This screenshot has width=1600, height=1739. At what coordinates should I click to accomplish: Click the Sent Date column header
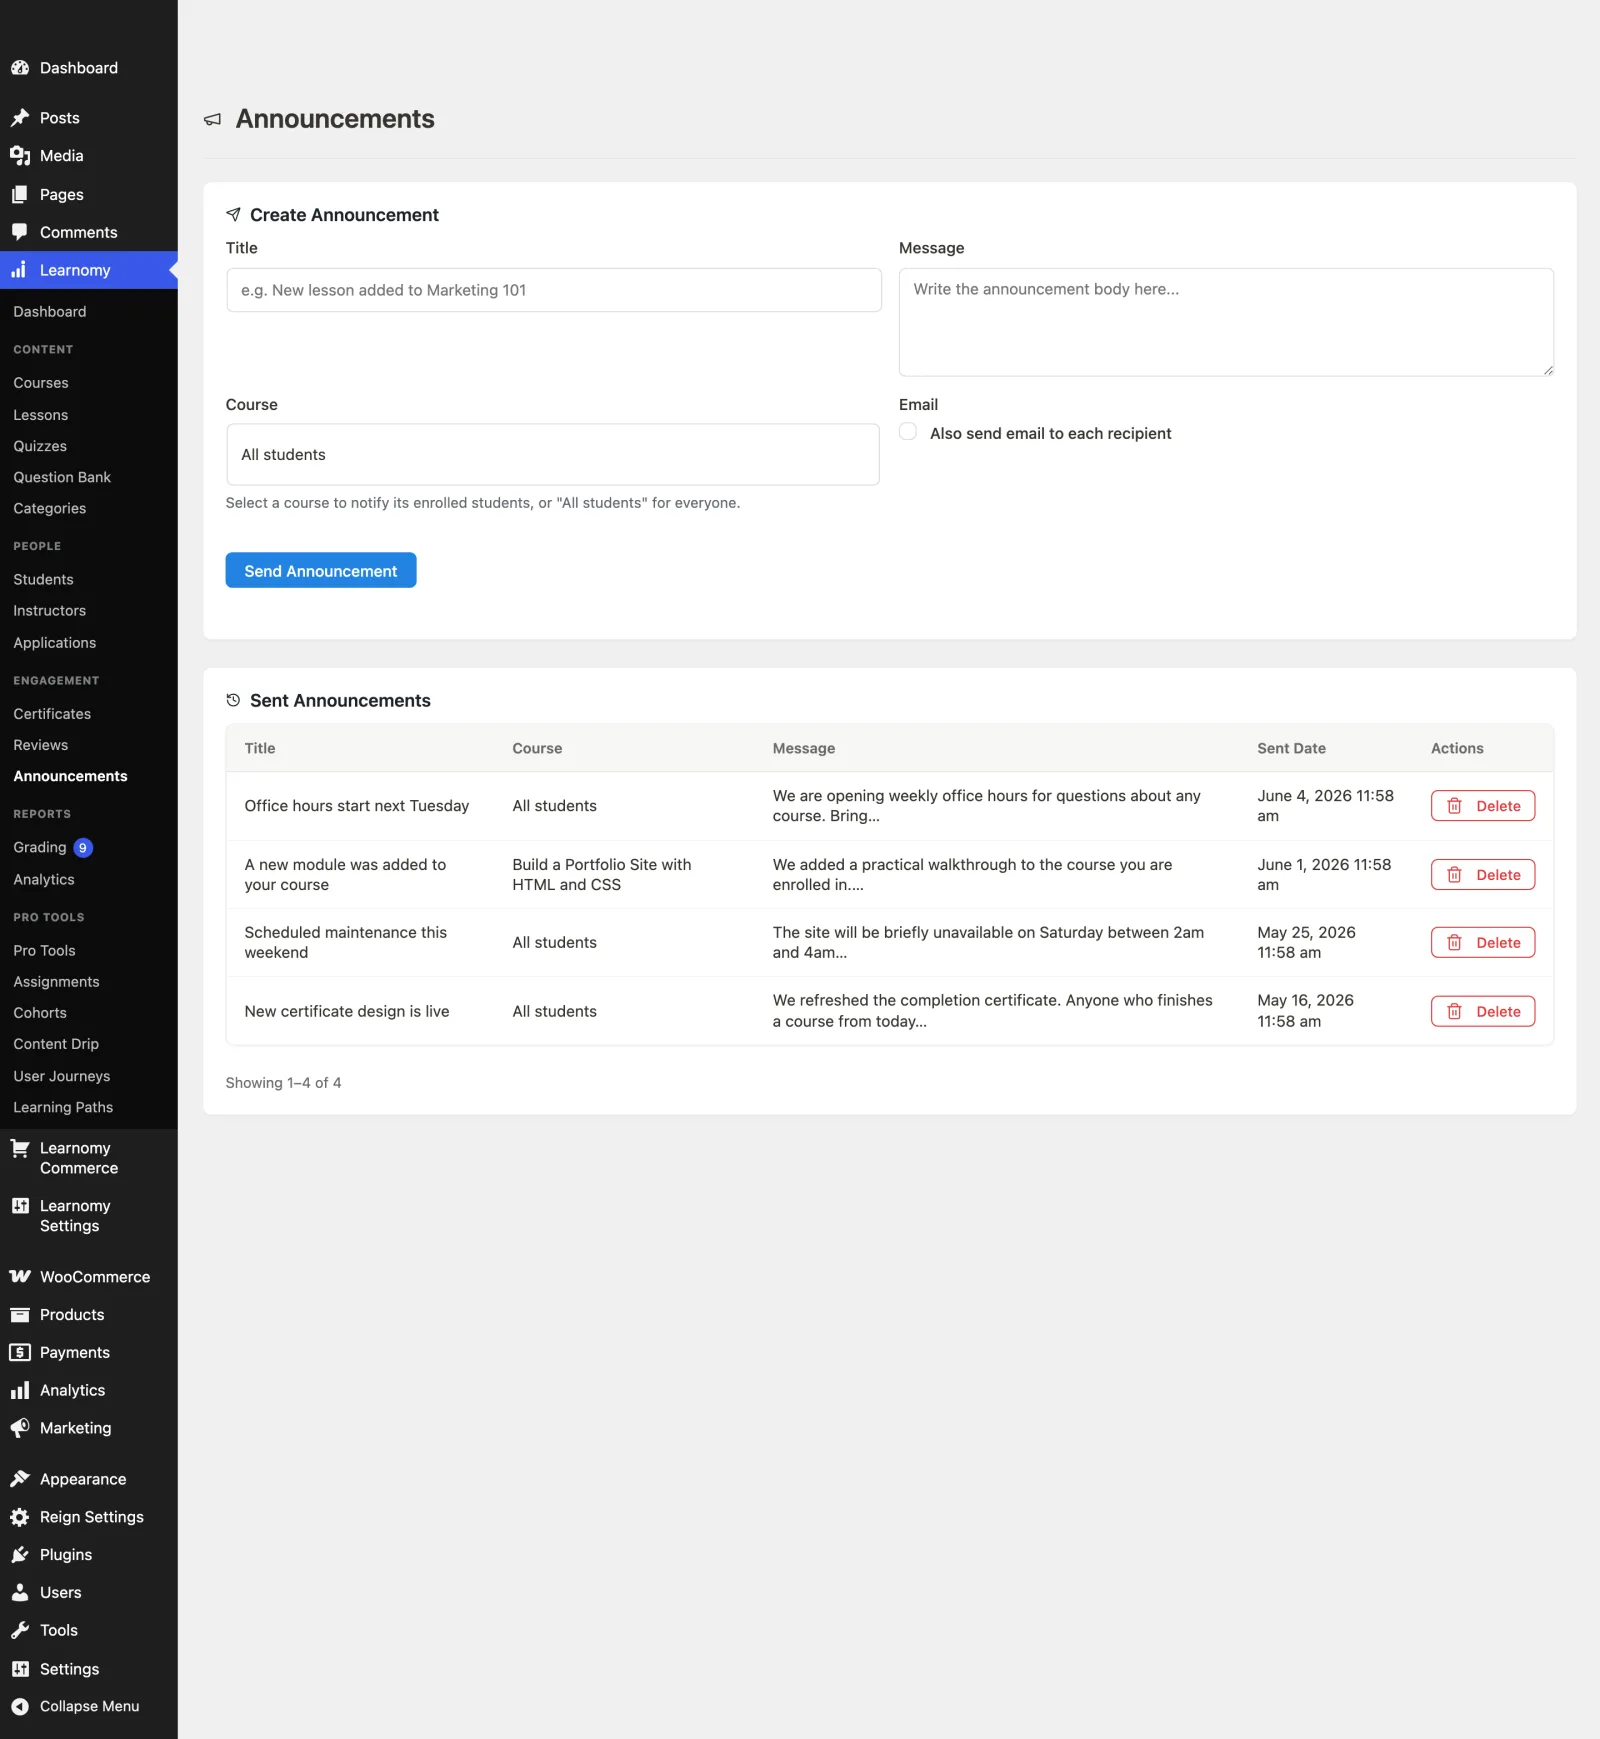pos(1291,748)
